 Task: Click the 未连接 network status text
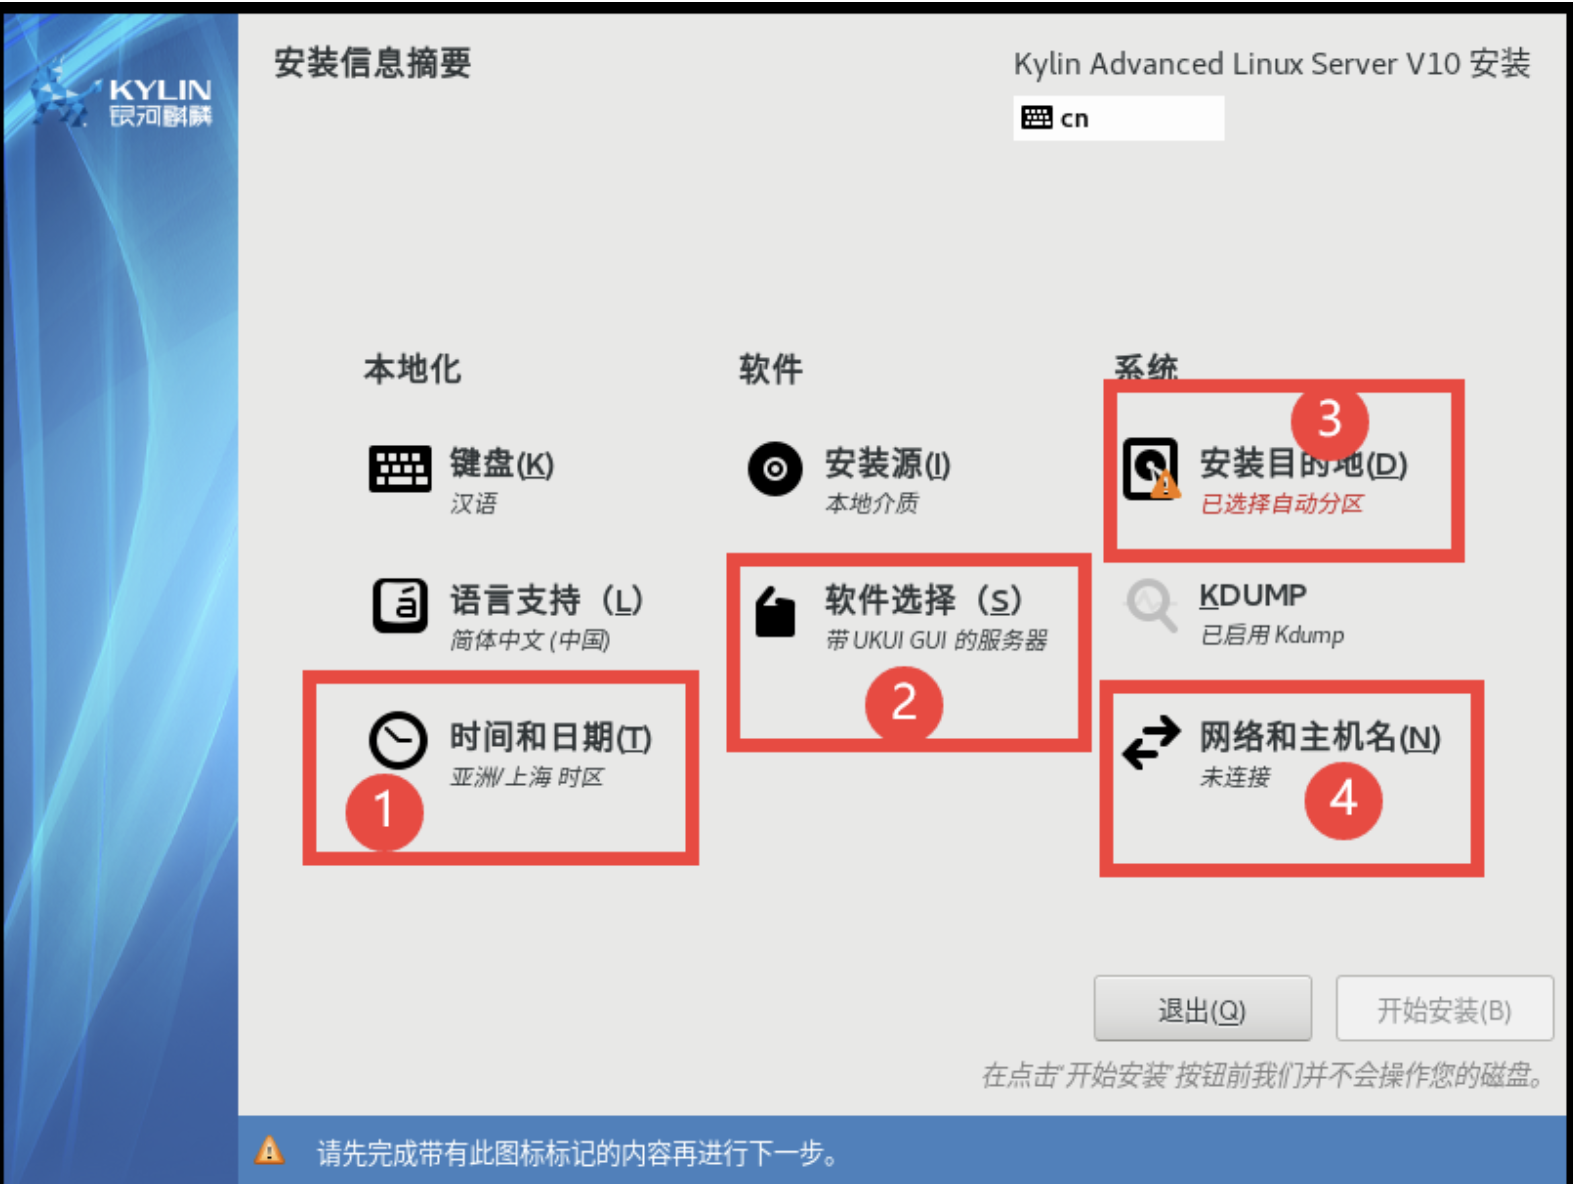pyautogui.click(x=1234, y=777)
